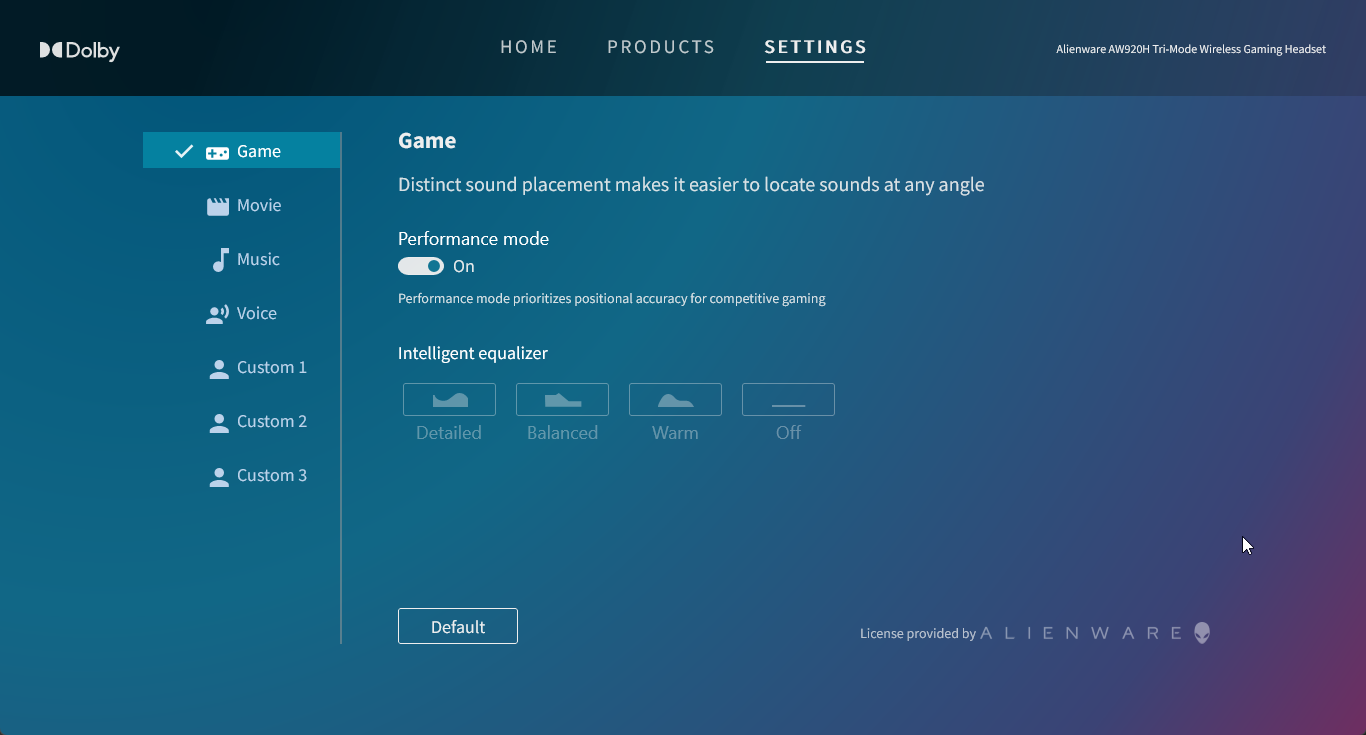Viewport: 1366px width, 735px height.
Task: Switch to the Movie profile label
Action: click(x=259, y=205)
